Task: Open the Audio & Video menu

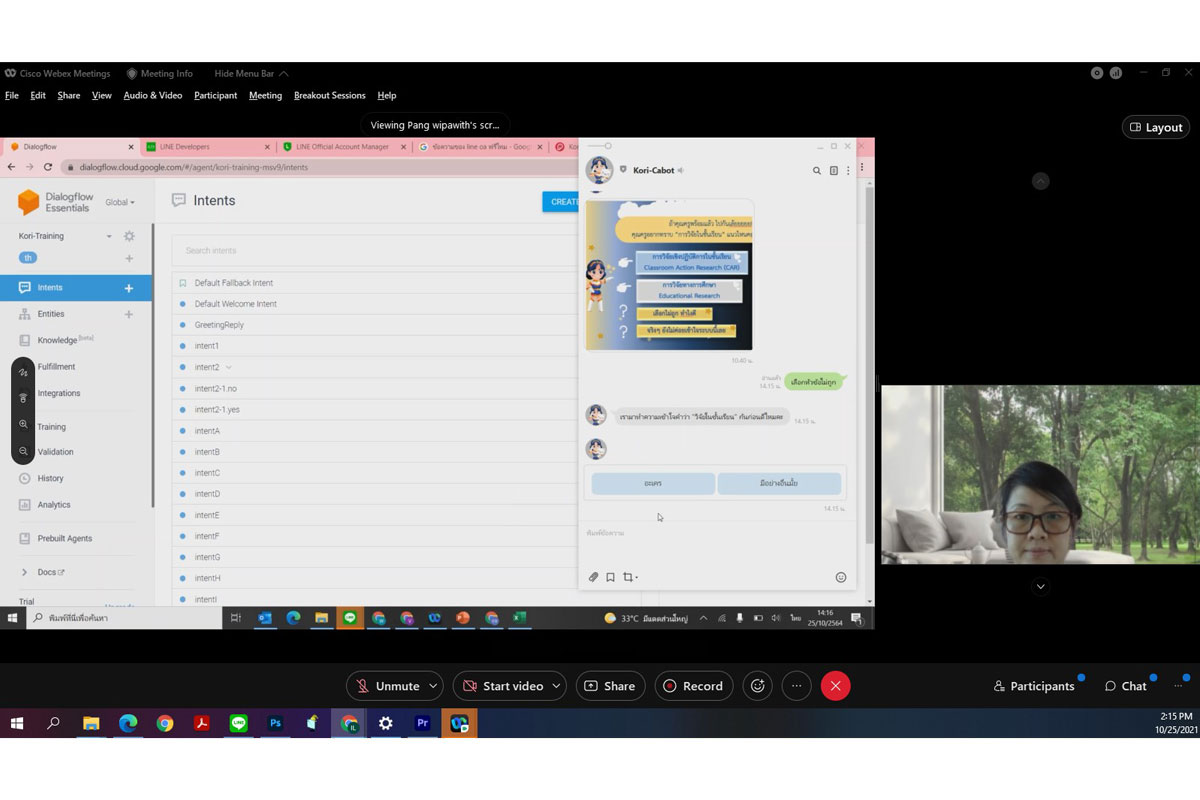Action: tap(153, 96)
